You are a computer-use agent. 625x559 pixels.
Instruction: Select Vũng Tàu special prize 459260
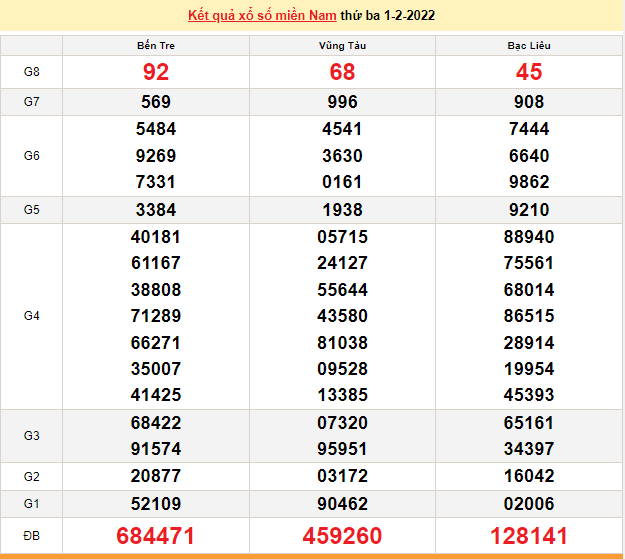tap(342, 535)
